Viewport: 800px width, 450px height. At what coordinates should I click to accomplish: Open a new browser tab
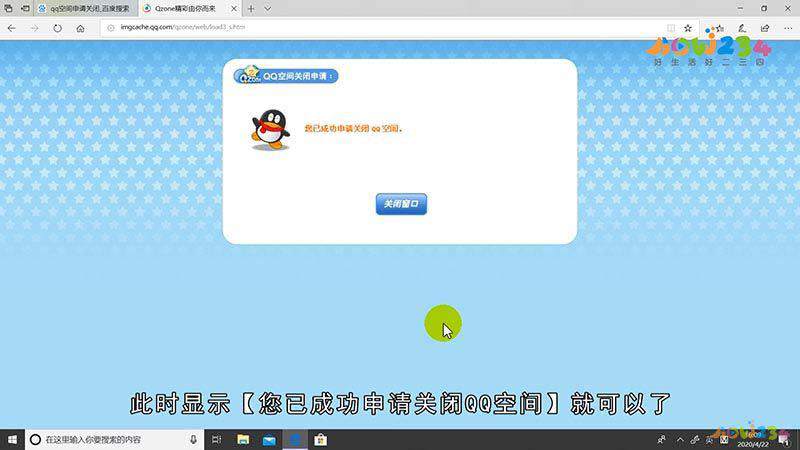pos(251,9)
